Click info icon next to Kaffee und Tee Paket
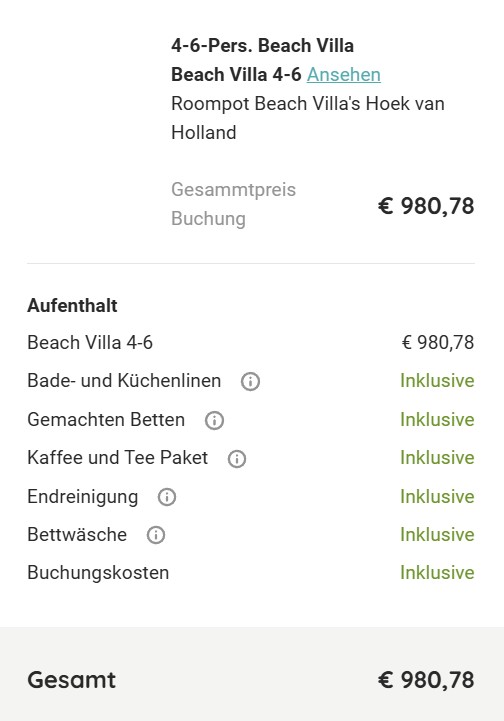 point(237,458)
